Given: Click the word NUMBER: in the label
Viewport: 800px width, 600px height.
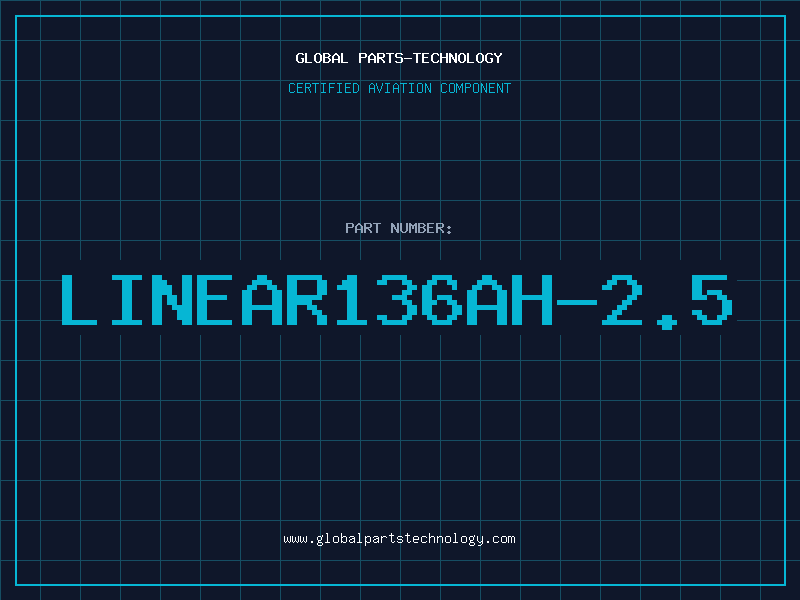Looking at the screenshot, I should click(421, 228).
